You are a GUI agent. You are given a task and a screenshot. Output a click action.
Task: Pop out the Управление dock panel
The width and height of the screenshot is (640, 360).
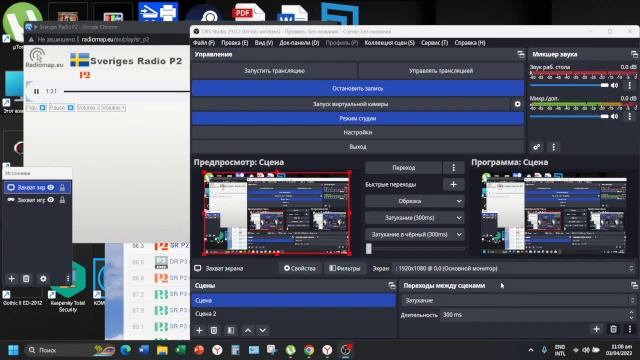tap(520, 54)
